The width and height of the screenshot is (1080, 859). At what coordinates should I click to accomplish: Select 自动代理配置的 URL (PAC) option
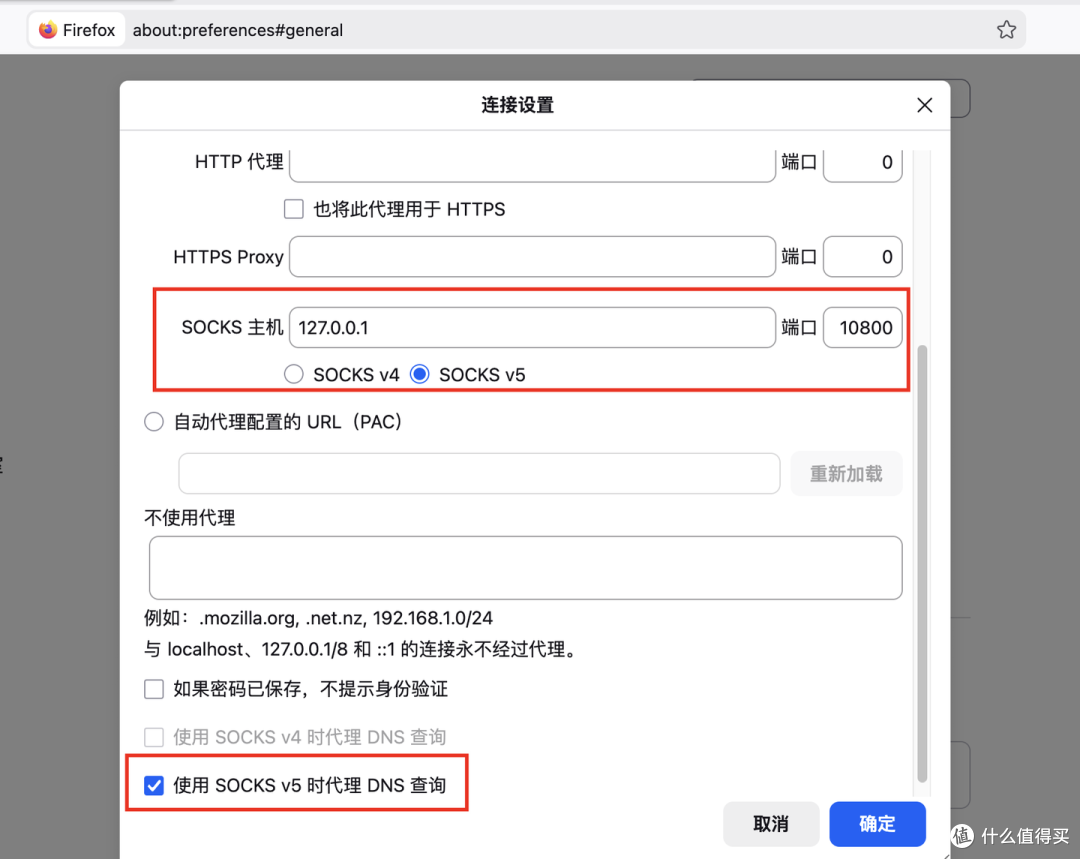tap(154, 421)
